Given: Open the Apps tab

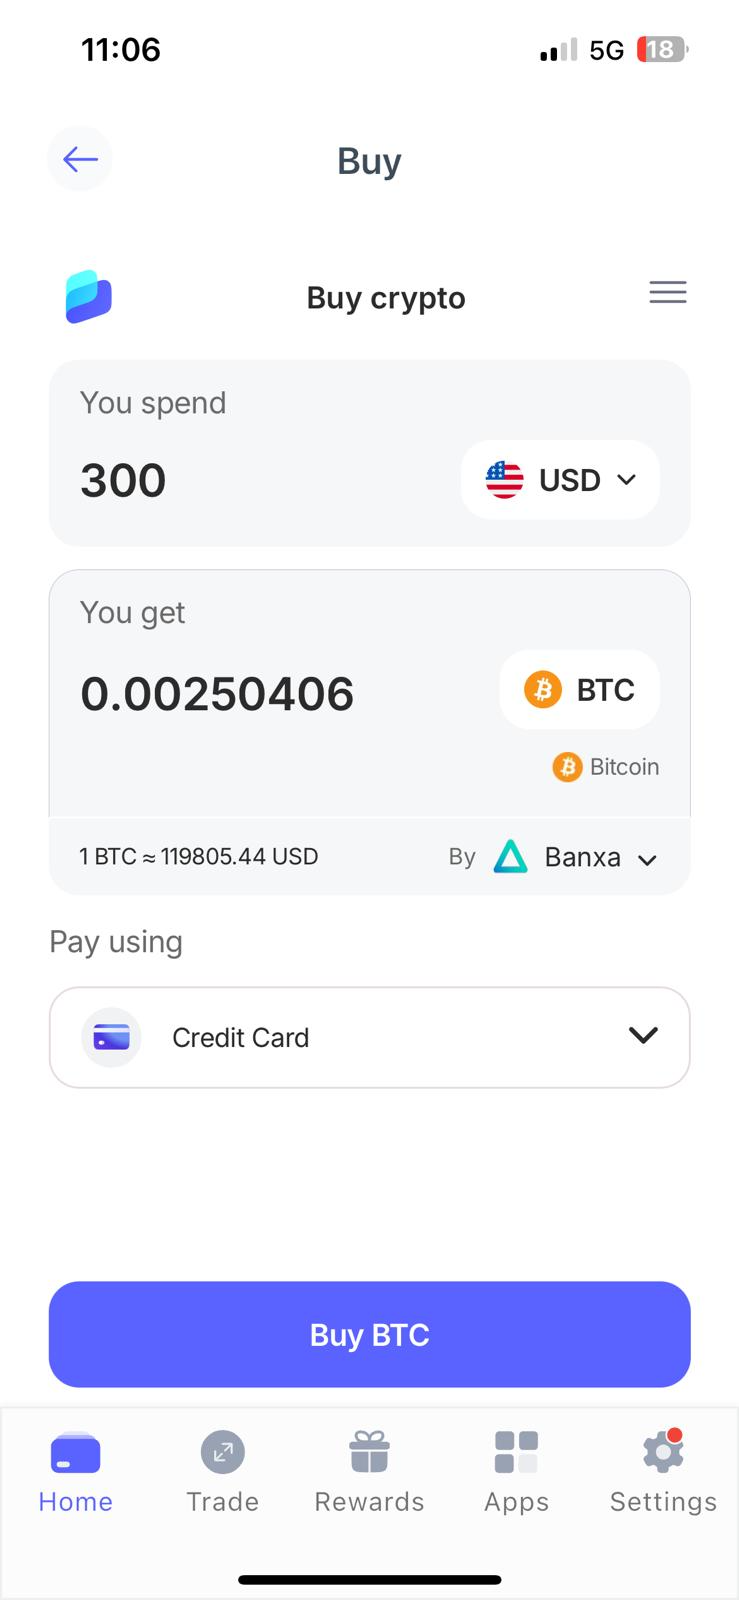Looking at the screenshot, I should pyautogui.click(x=516, y=1470).
